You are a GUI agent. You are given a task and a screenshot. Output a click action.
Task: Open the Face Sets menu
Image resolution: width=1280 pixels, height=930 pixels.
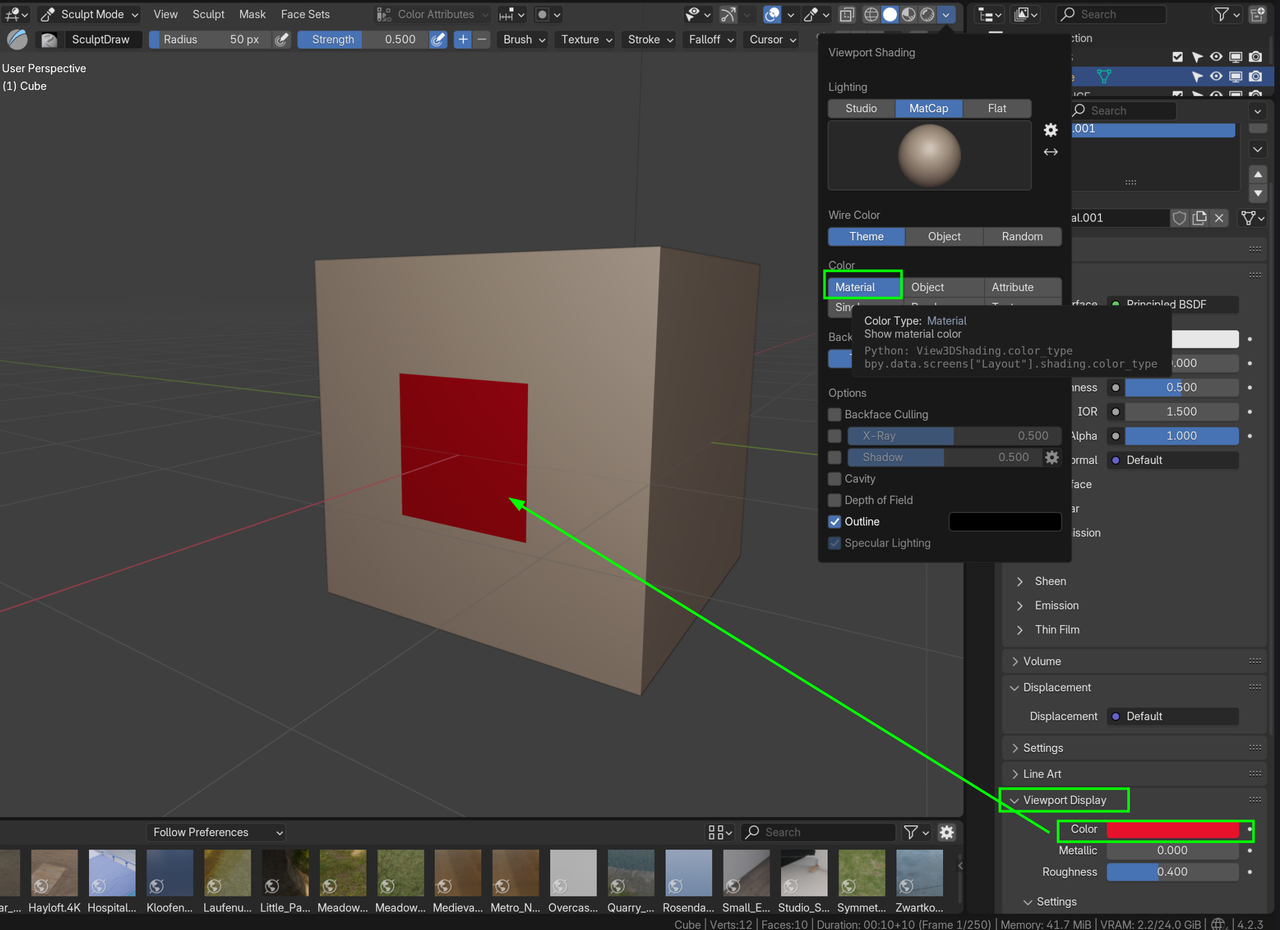305,15
